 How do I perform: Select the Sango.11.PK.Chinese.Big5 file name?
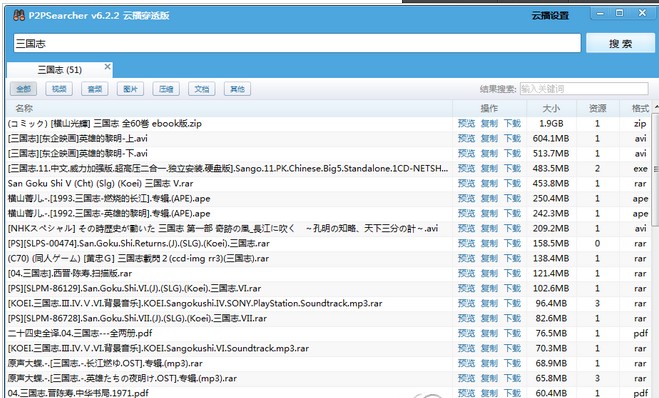[228, 169]
